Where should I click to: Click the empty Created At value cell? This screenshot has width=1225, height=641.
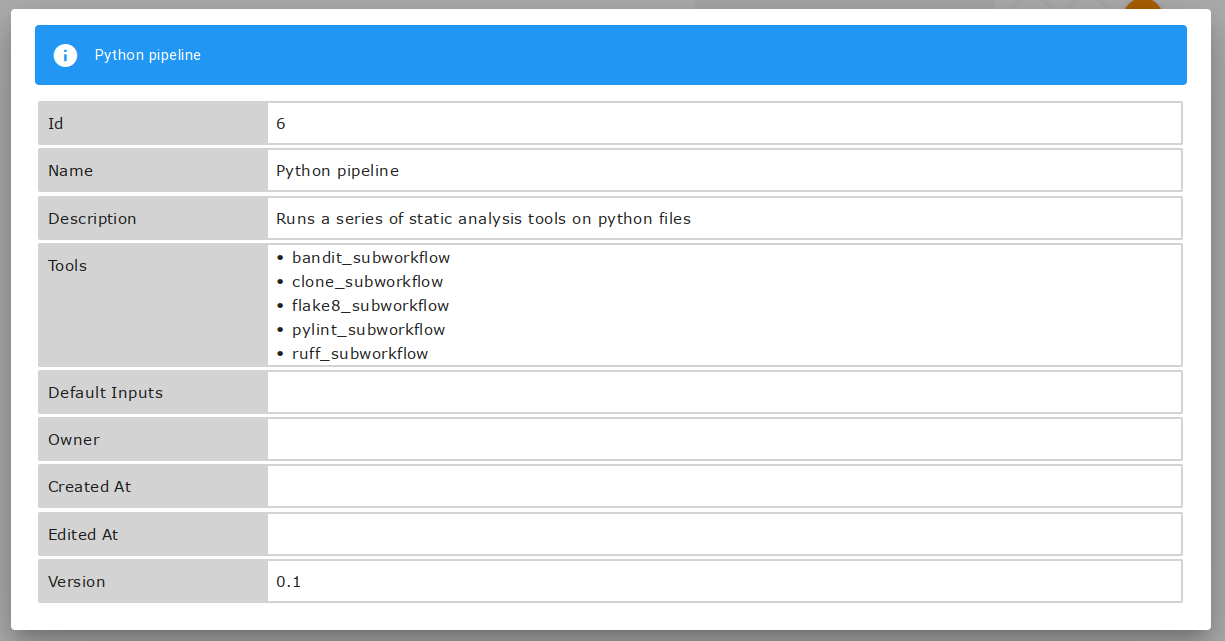(x=725, y=486)
